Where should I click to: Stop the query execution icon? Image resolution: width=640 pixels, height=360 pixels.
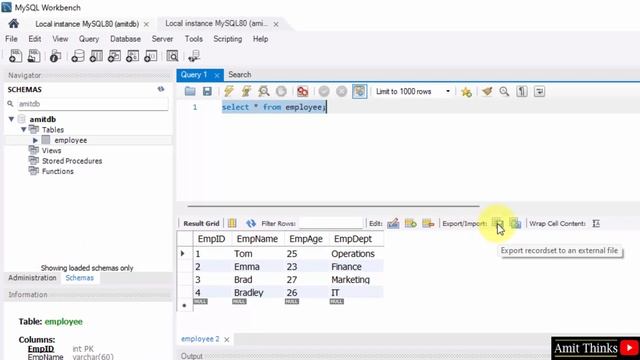[281, 91]
